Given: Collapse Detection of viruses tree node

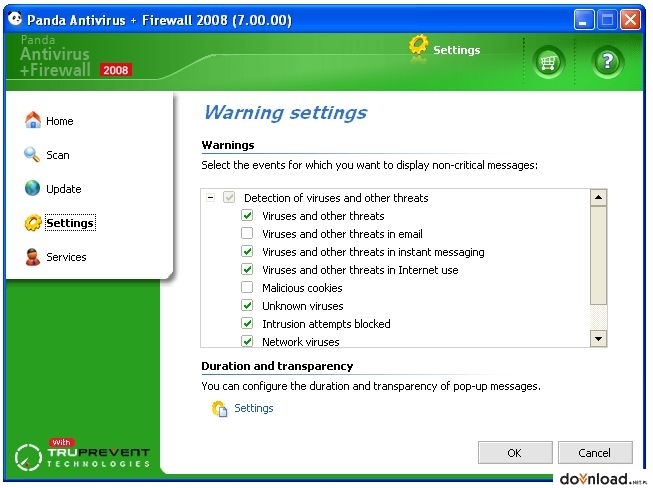Looking at the screenshot, I should (211, 197).
